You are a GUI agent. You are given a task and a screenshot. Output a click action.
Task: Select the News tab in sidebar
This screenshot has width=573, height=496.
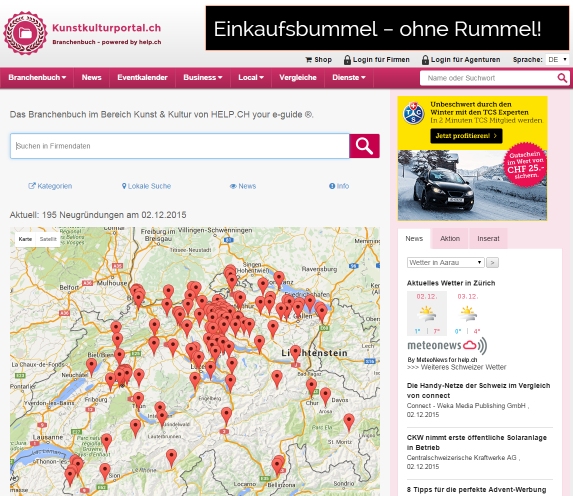point(414,239)
